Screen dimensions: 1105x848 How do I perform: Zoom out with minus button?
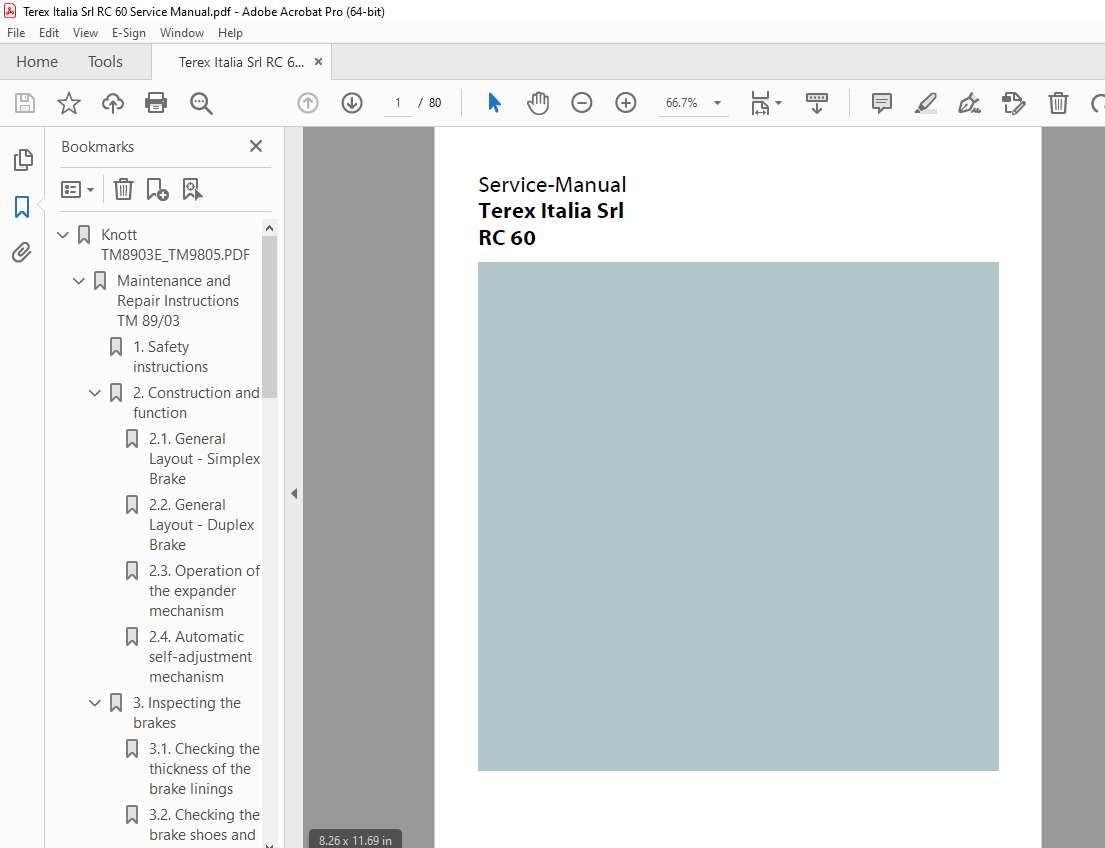[x=581, y=103]
